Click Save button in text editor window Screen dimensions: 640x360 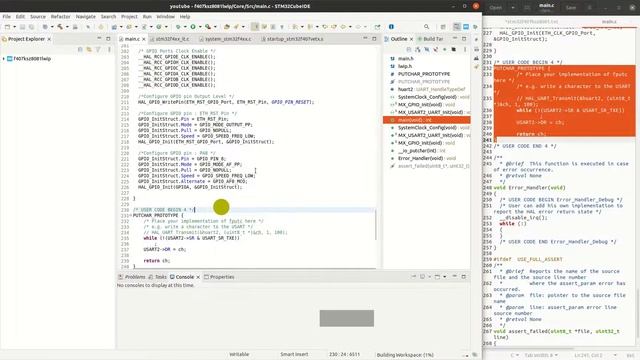(x=571, y=7)
